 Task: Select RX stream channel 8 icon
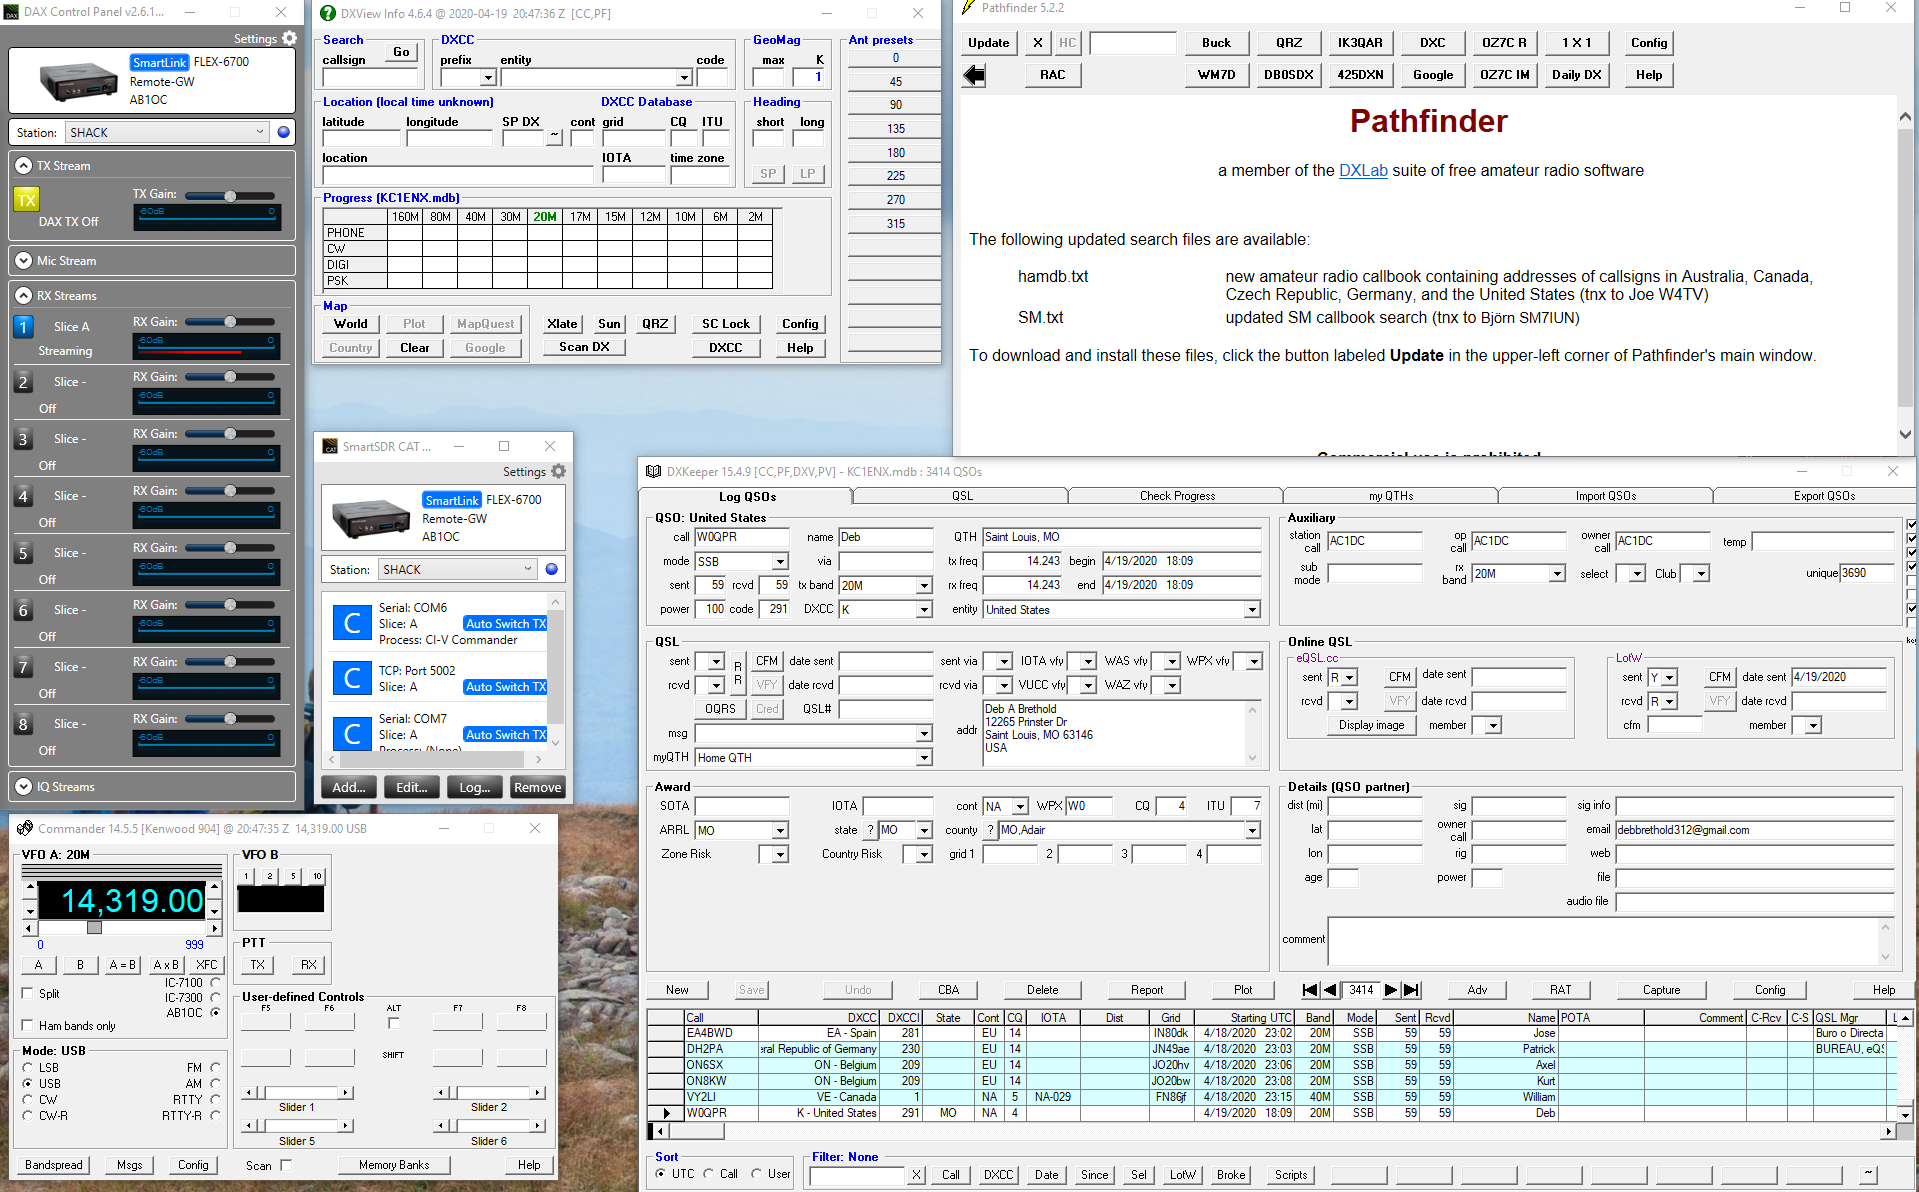click(24, 724)
